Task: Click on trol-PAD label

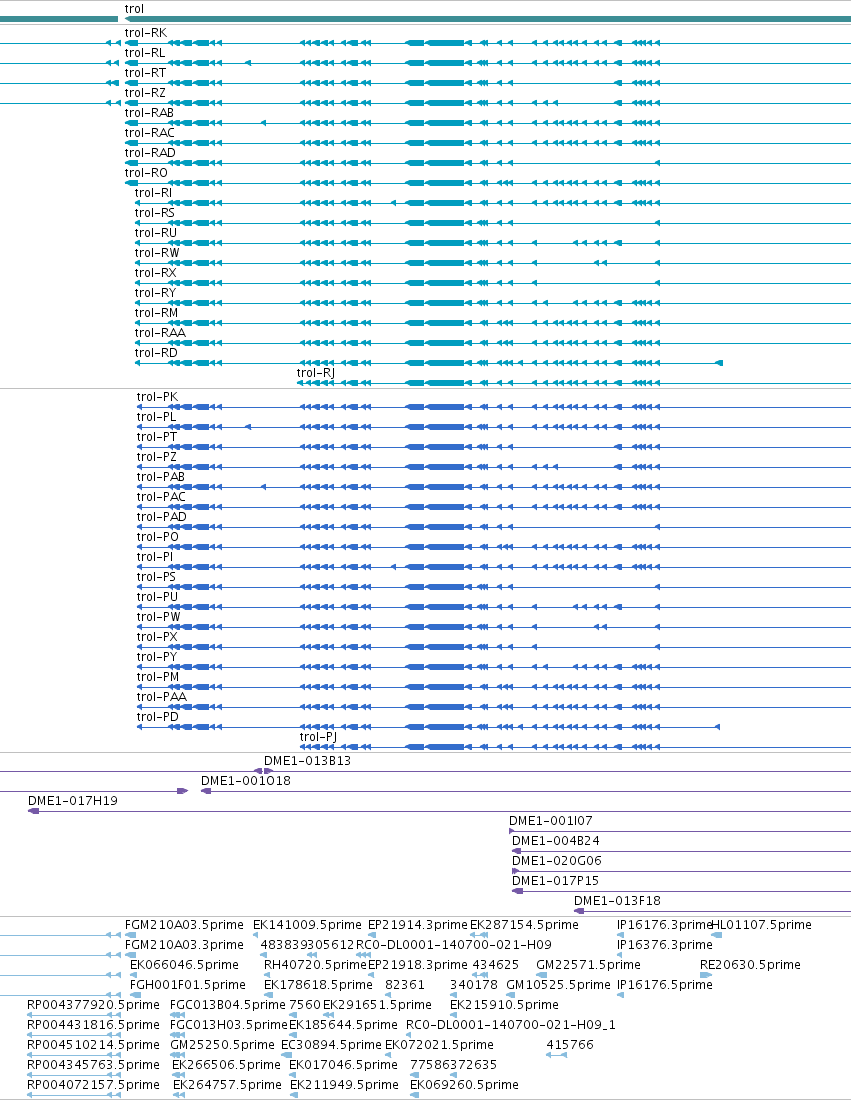Action: [x=161, y=517]
